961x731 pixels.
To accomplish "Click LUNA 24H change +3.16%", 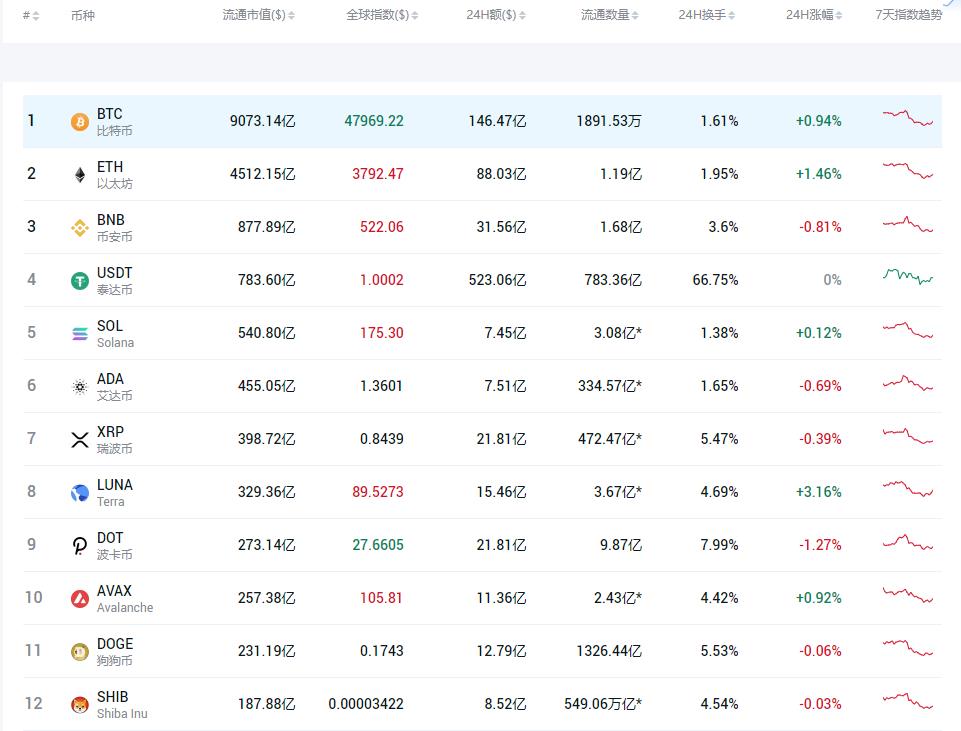I will point(818,492).
